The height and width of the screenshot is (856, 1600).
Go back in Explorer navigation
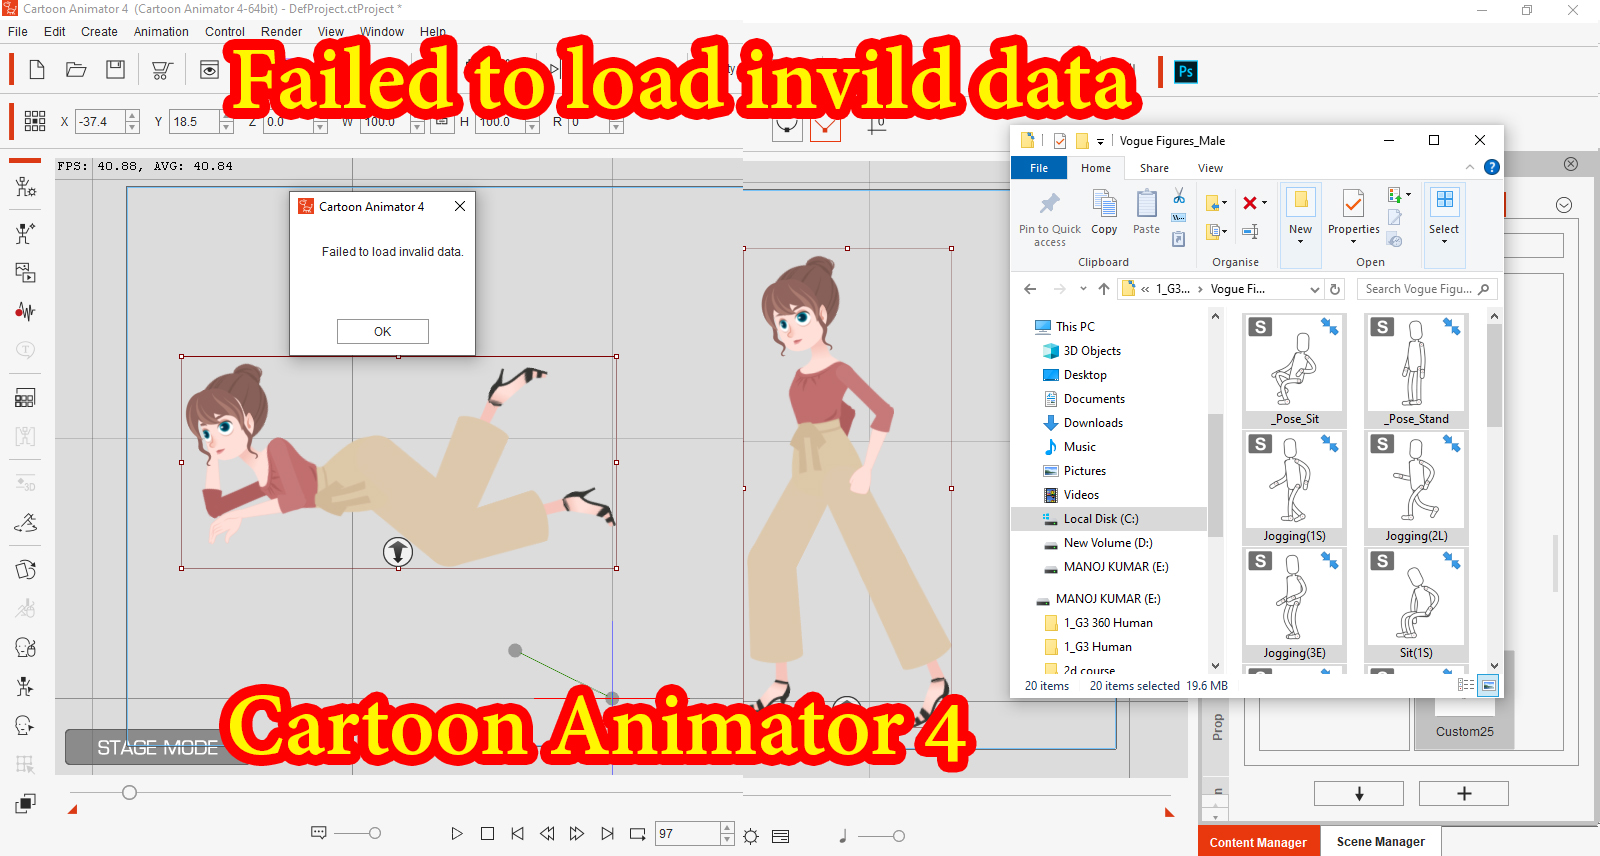click(1030, 289)
